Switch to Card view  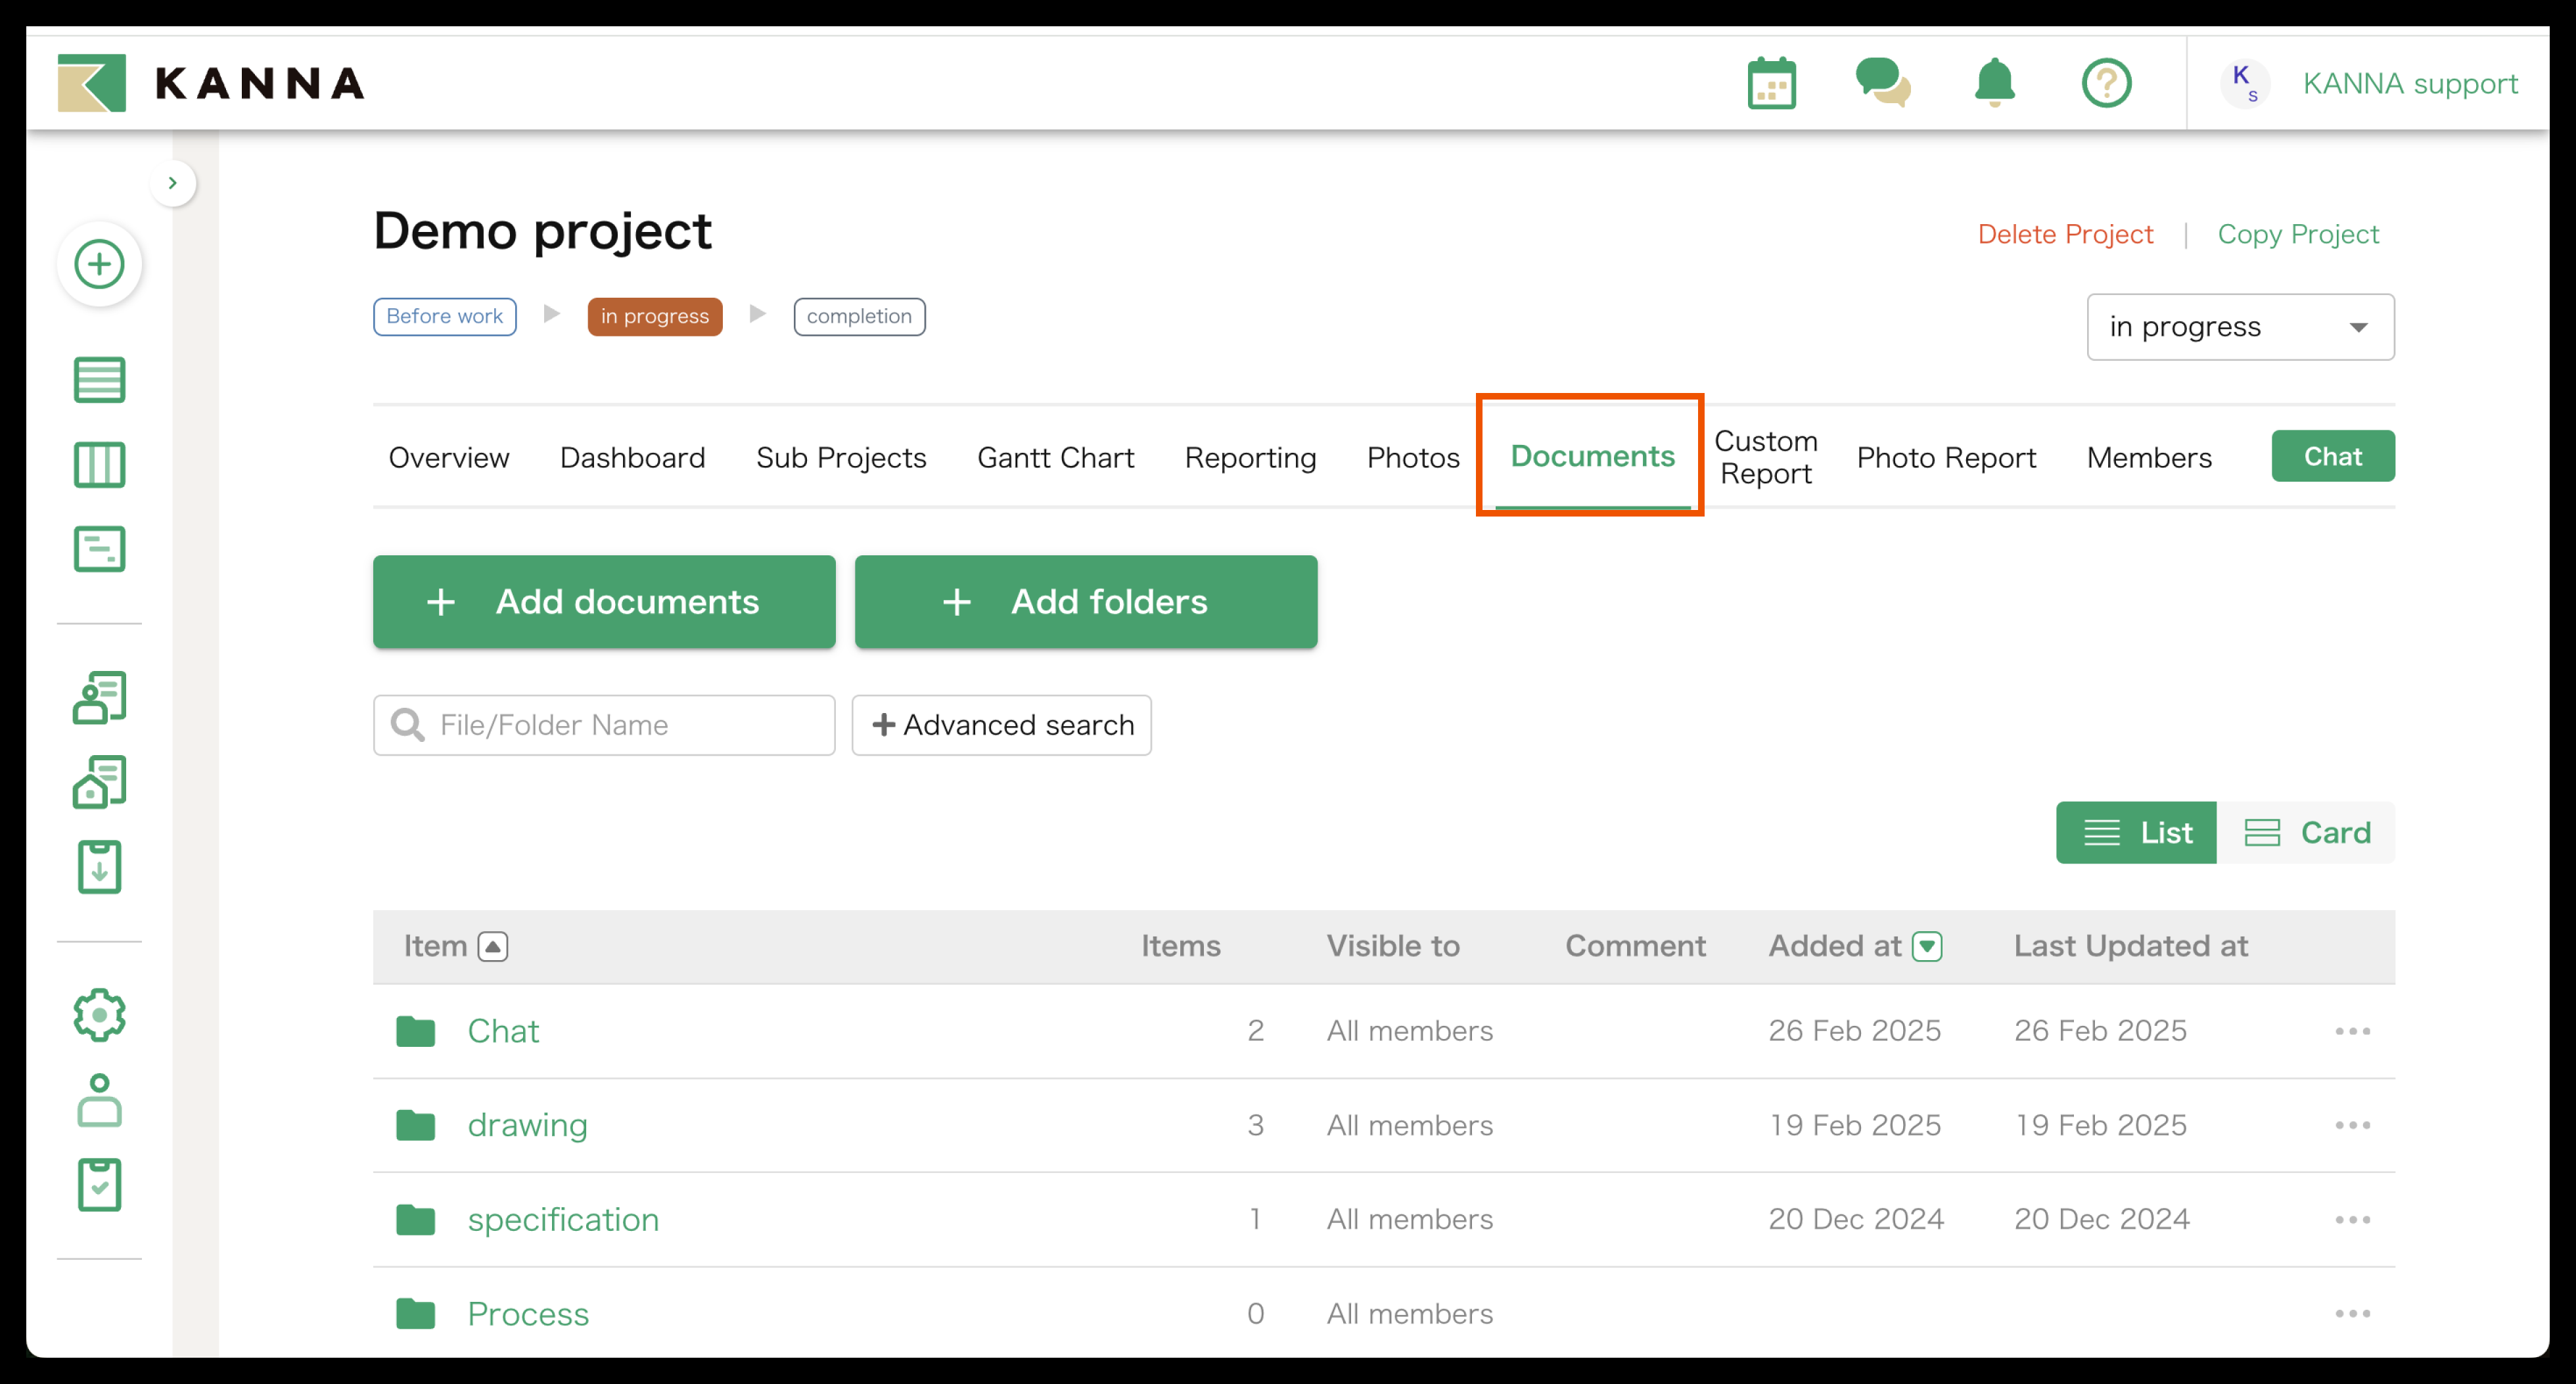point(2306,833)
